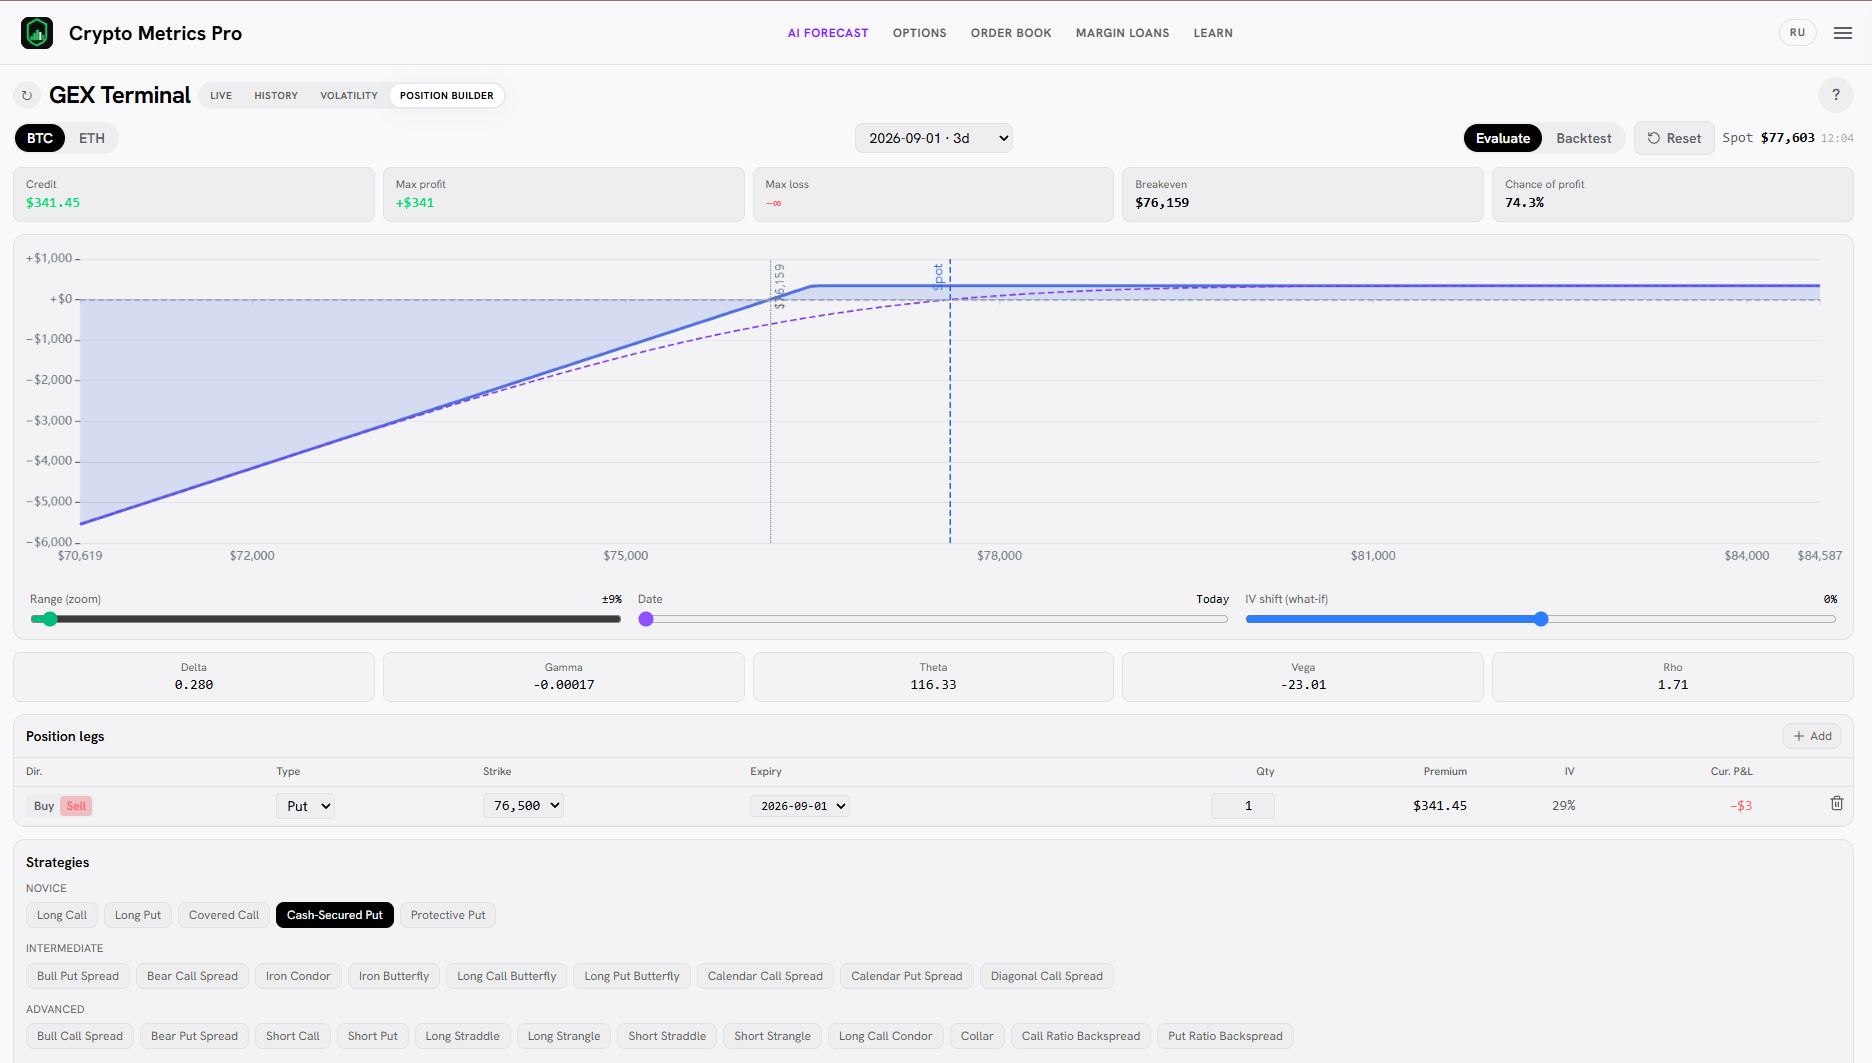Choose the Long Put Butterfly strategy

632,976
